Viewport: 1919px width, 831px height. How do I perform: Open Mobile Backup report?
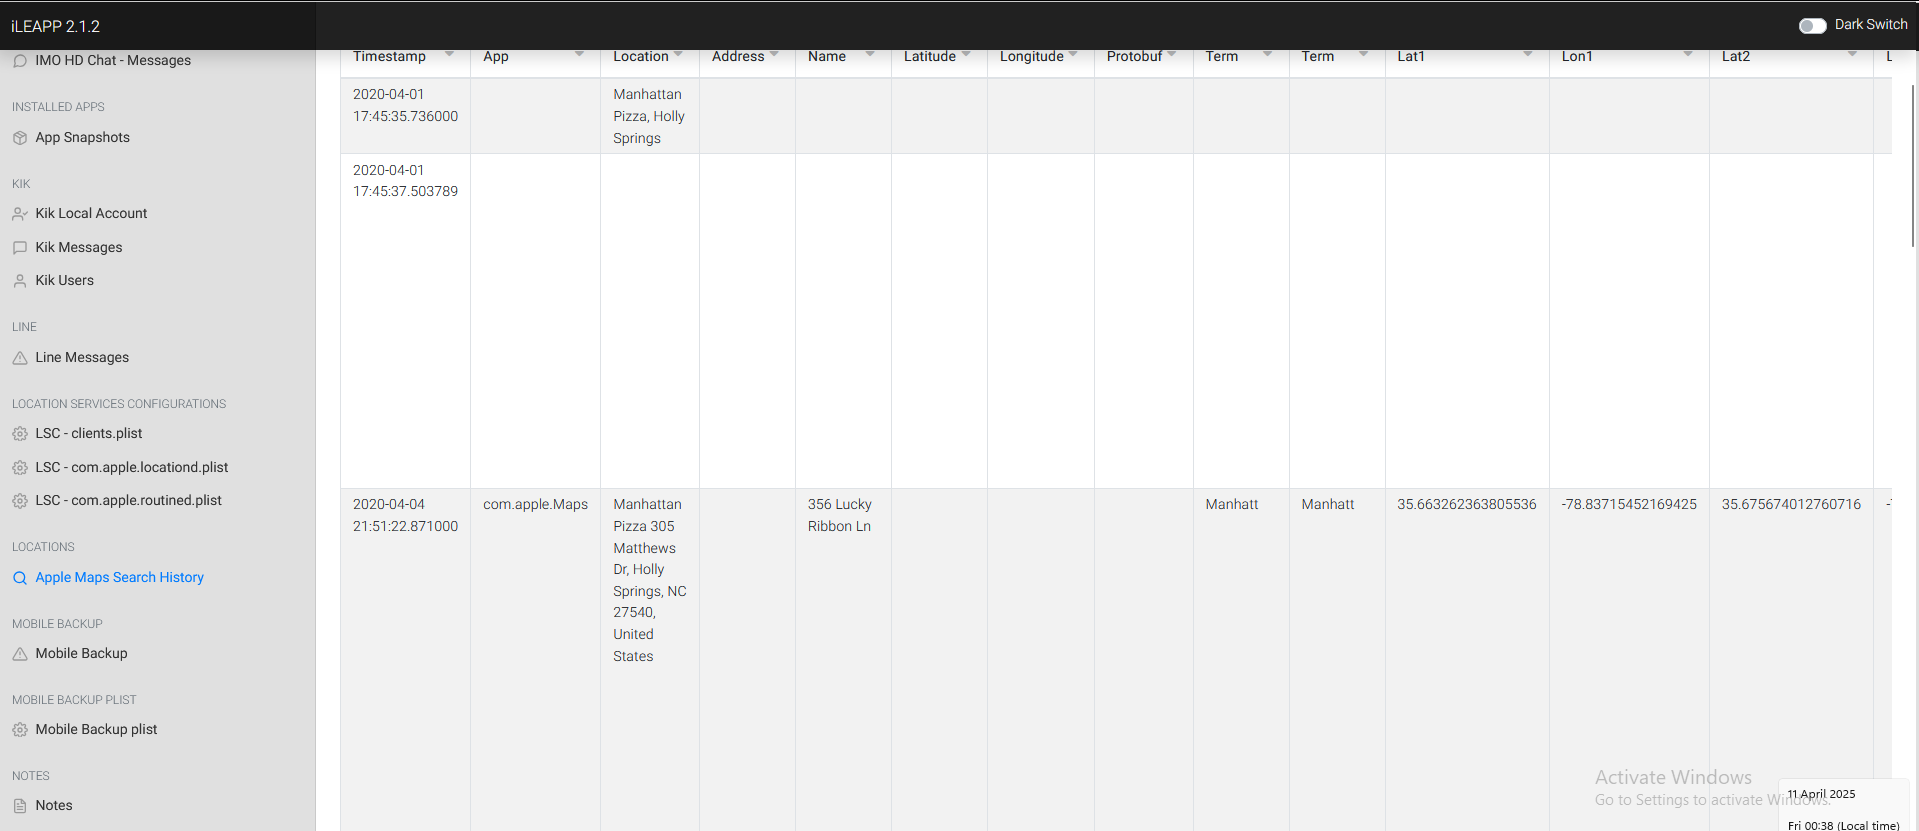click(82, 653)
